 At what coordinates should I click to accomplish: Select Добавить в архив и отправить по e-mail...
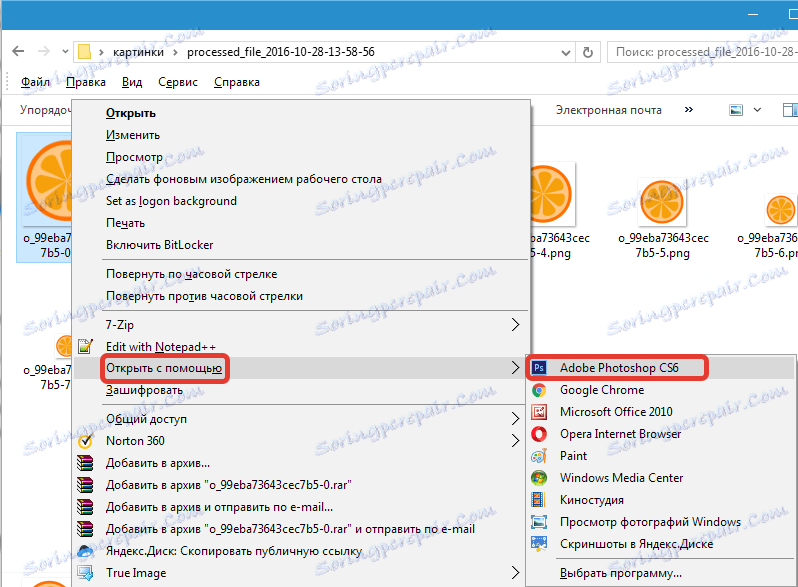(x=300, y=507)
